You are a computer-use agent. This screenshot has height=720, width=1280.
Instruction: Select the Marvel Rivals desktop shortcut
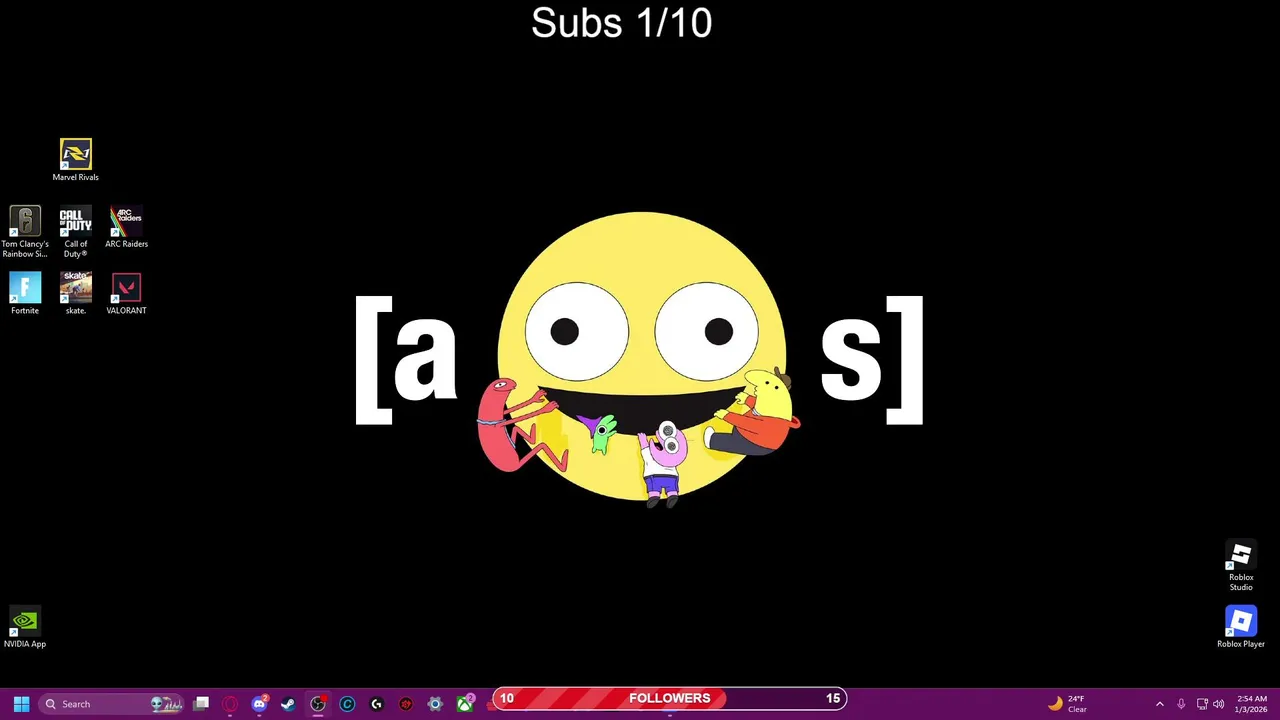point(75,160)
